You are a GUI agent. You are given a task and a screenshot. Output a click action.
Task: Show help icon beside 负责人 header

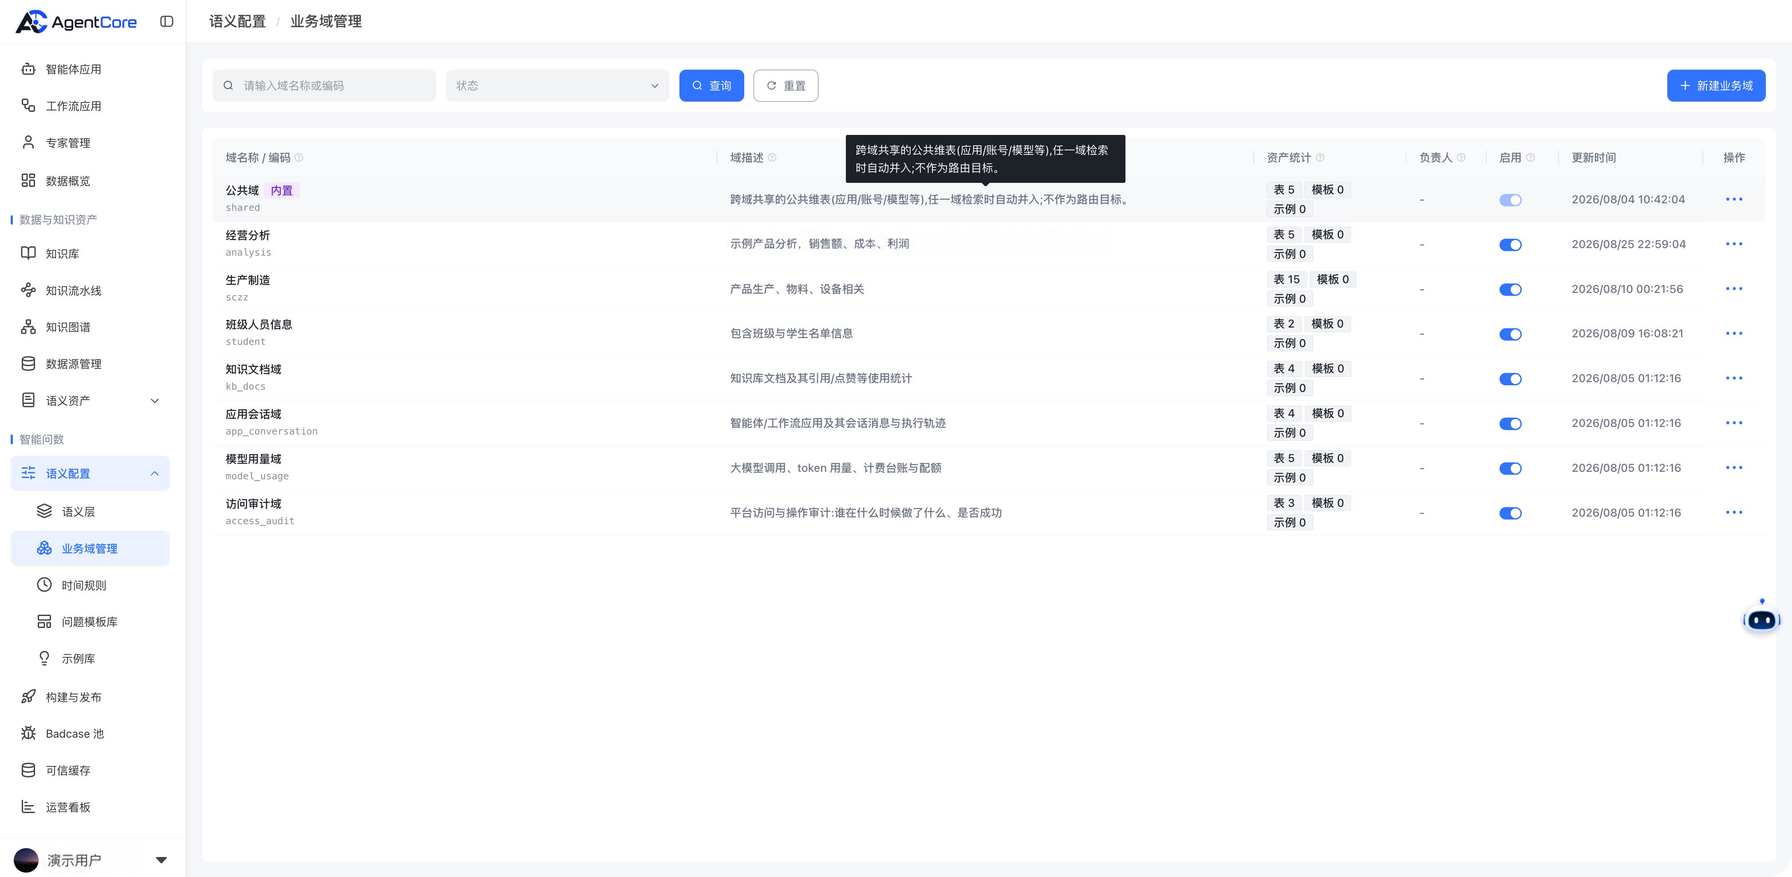1461,158
